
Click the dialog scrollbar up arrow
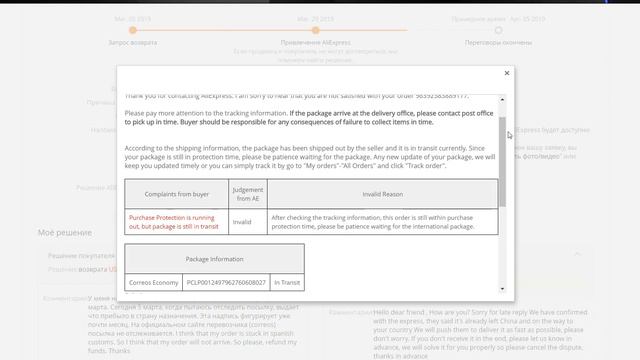click(x=502, y=99)
